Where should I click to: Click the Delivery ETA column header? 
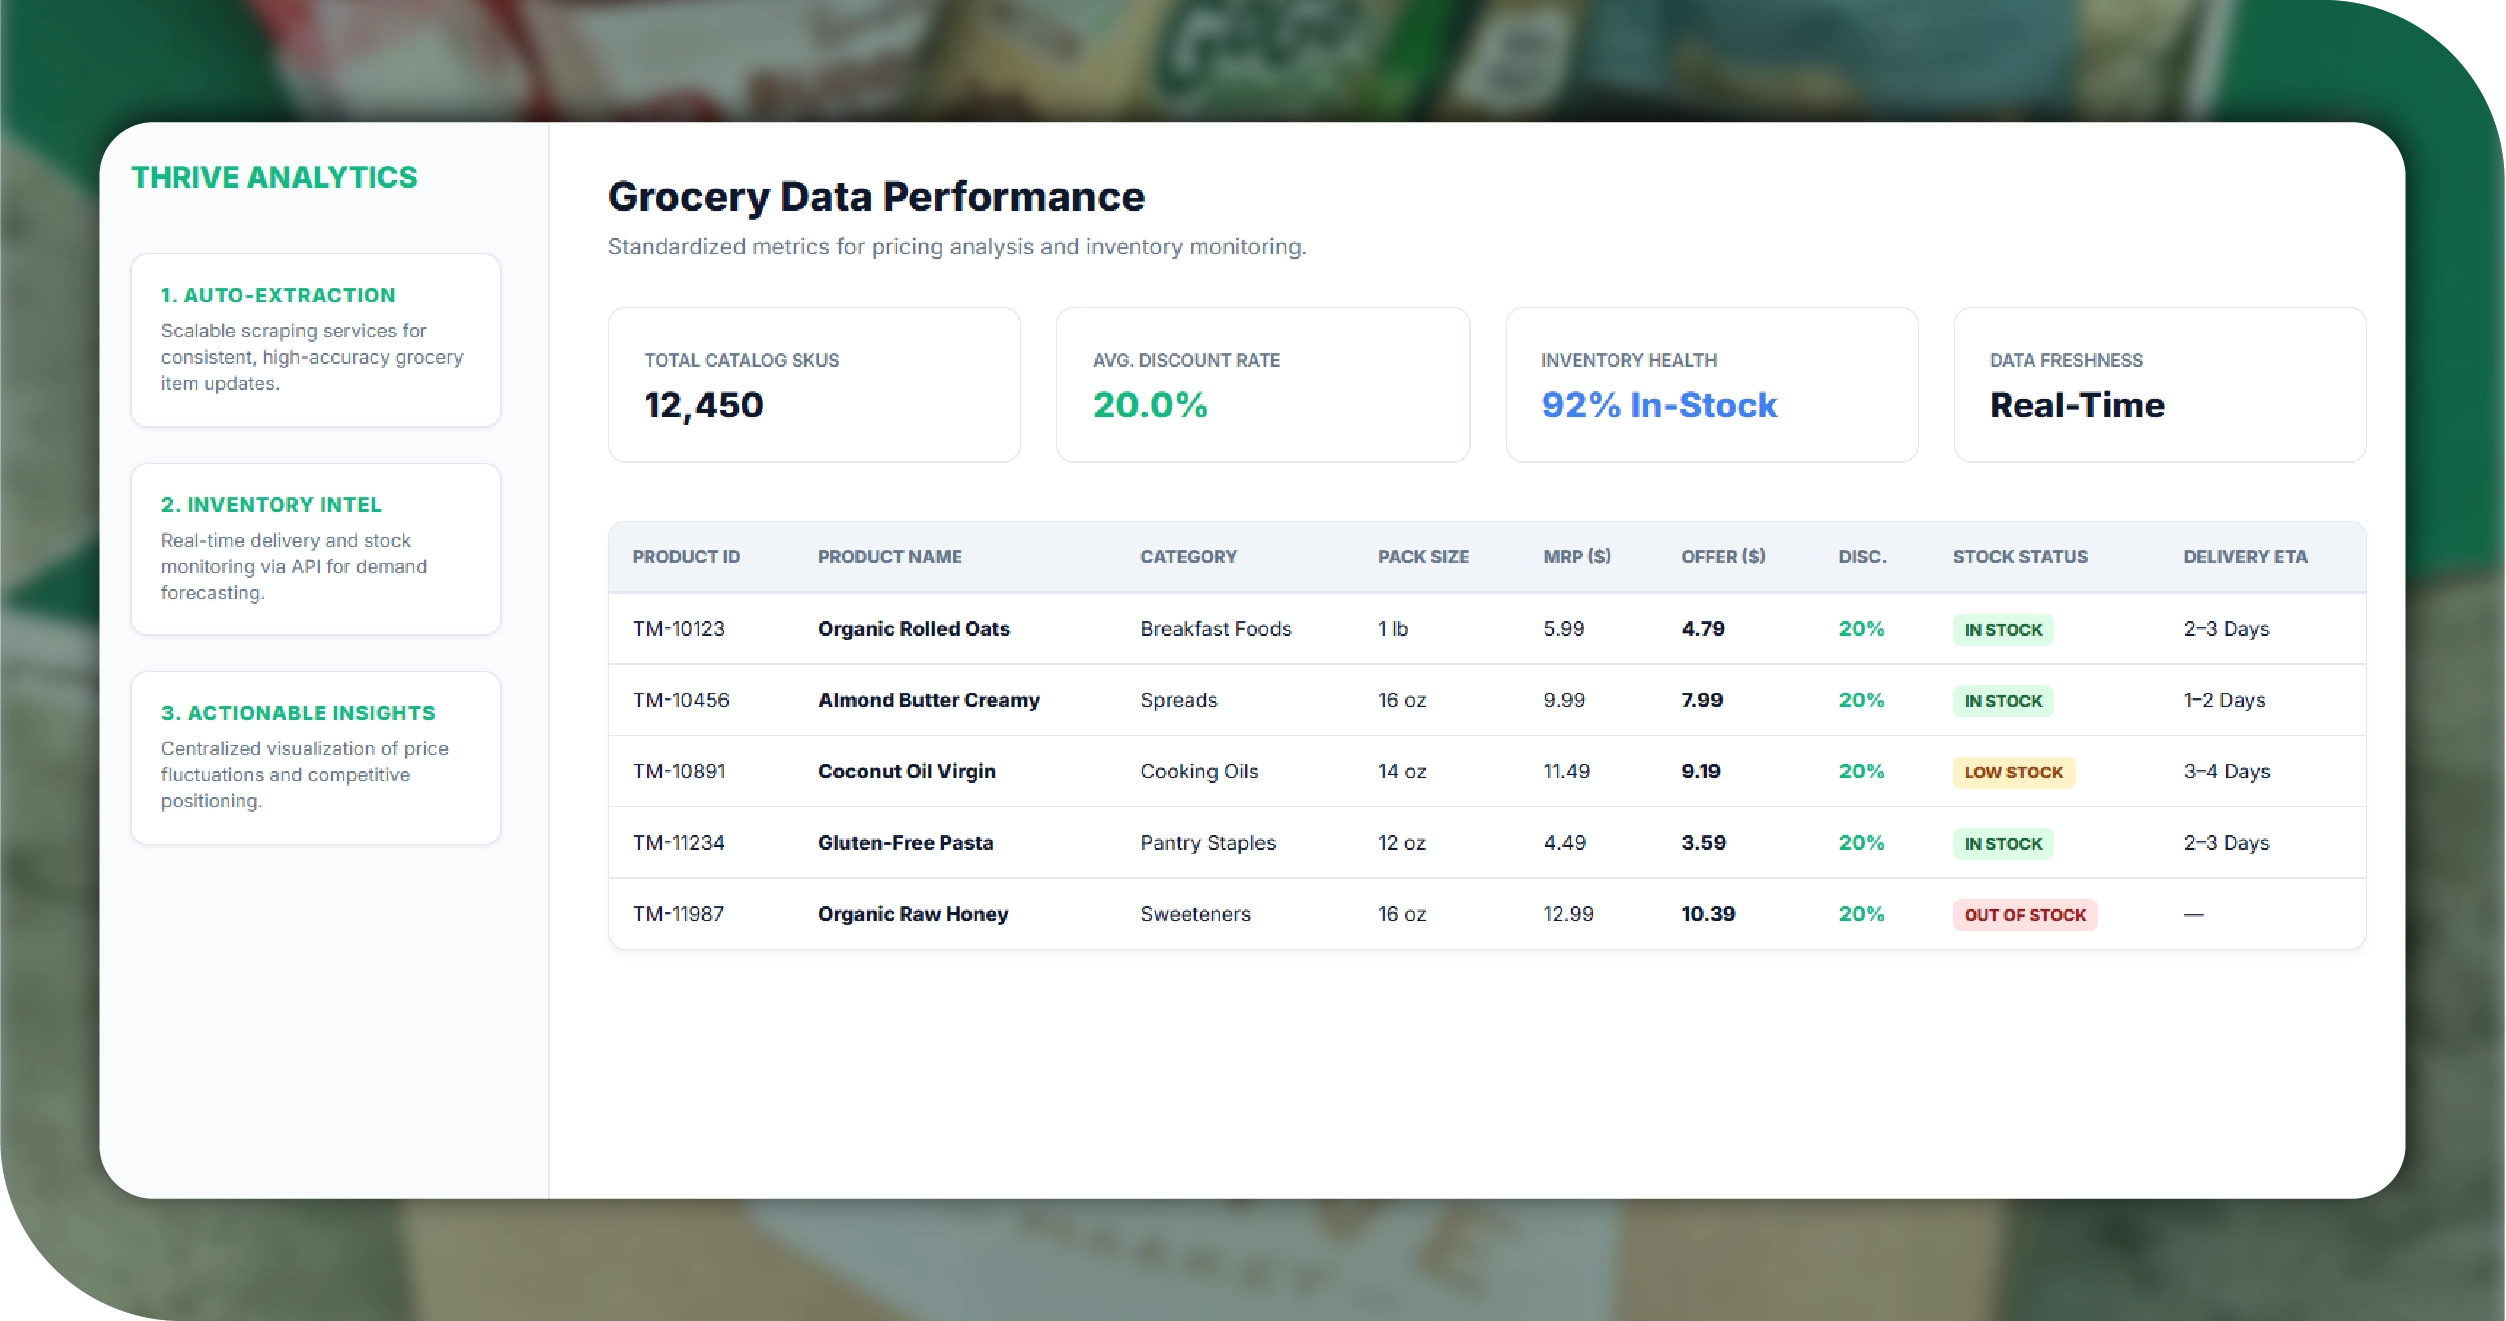(2245, 557)
